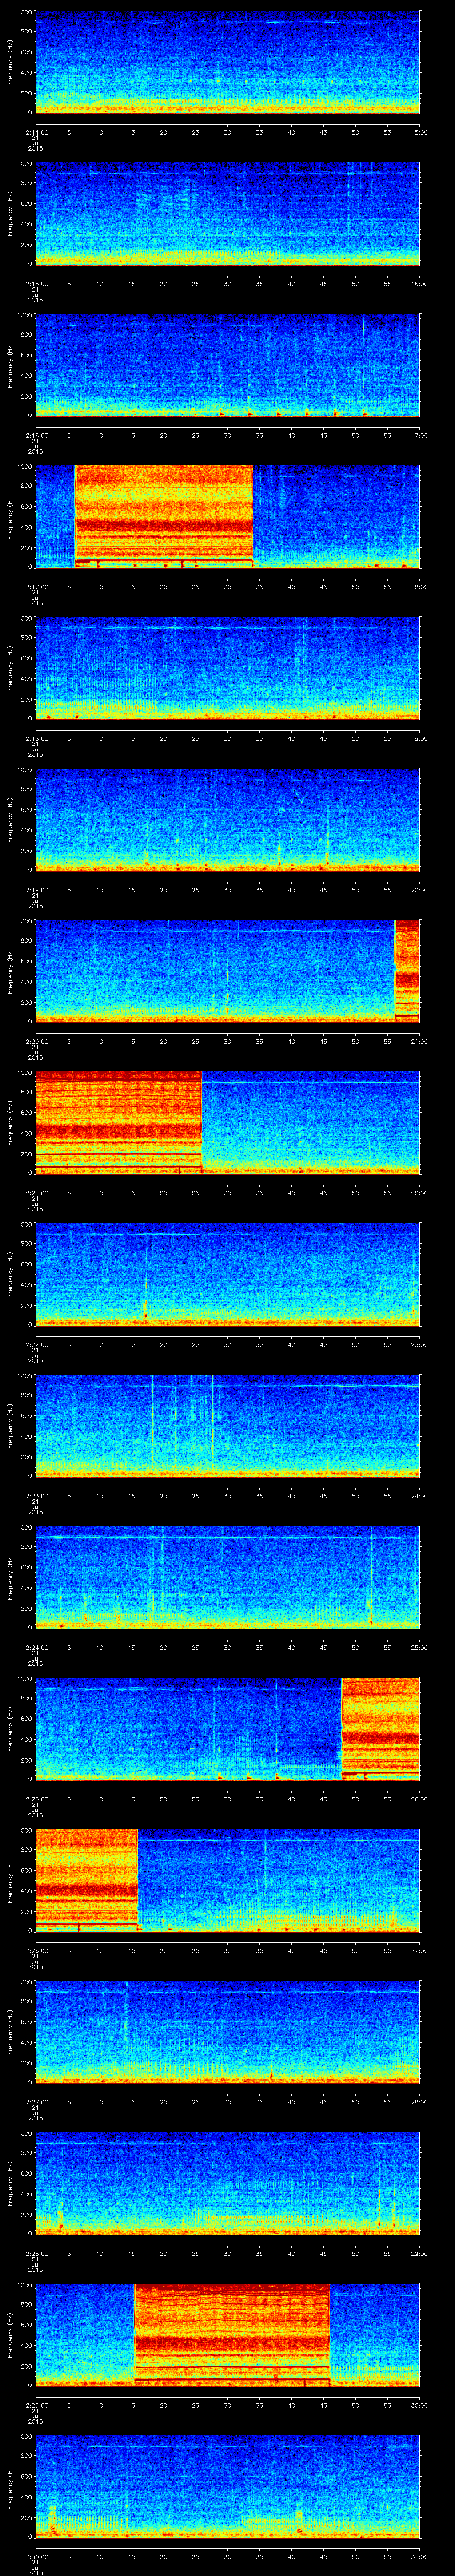Image resolution: width=455 pixels, height=2576 pixels.
Task: Select the 2:15:00 spectrogram plot
Action: click(227, 214)
